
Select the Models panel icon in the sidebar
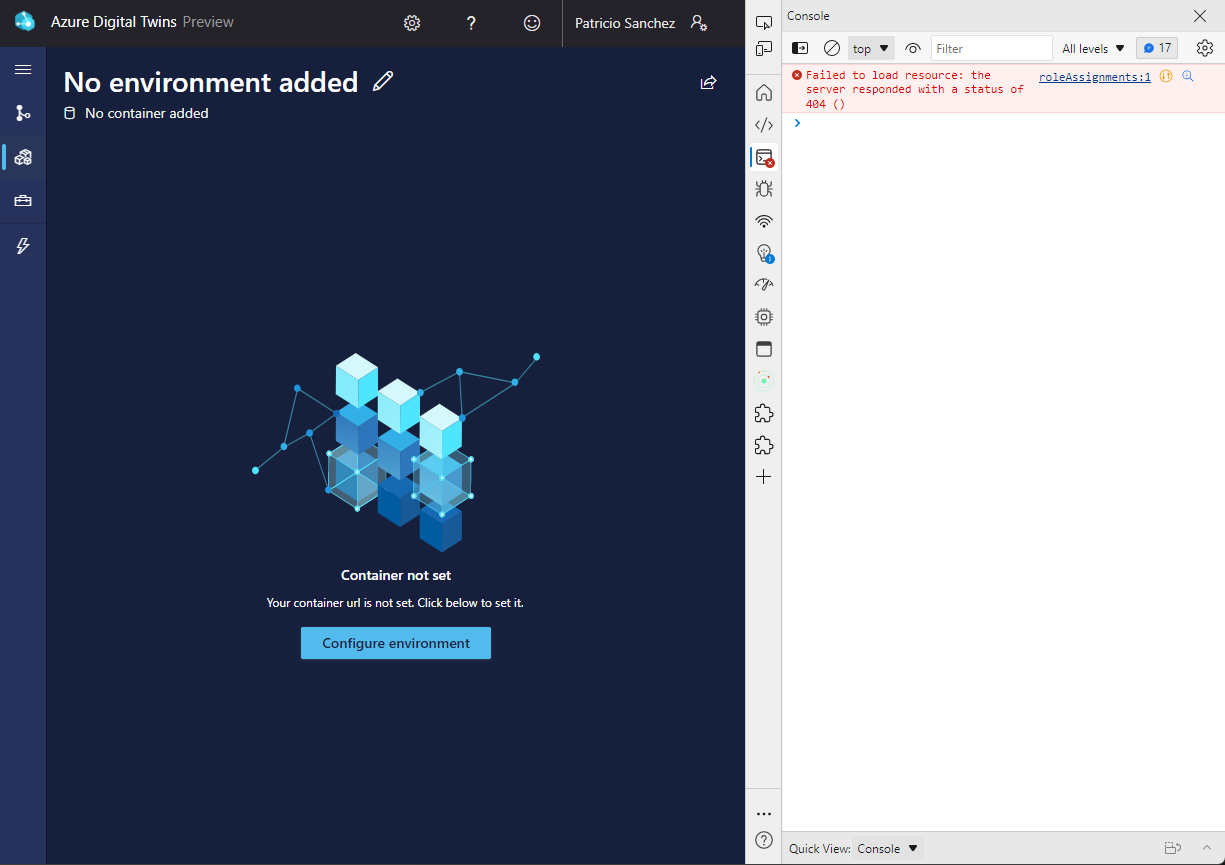[22, 157]
